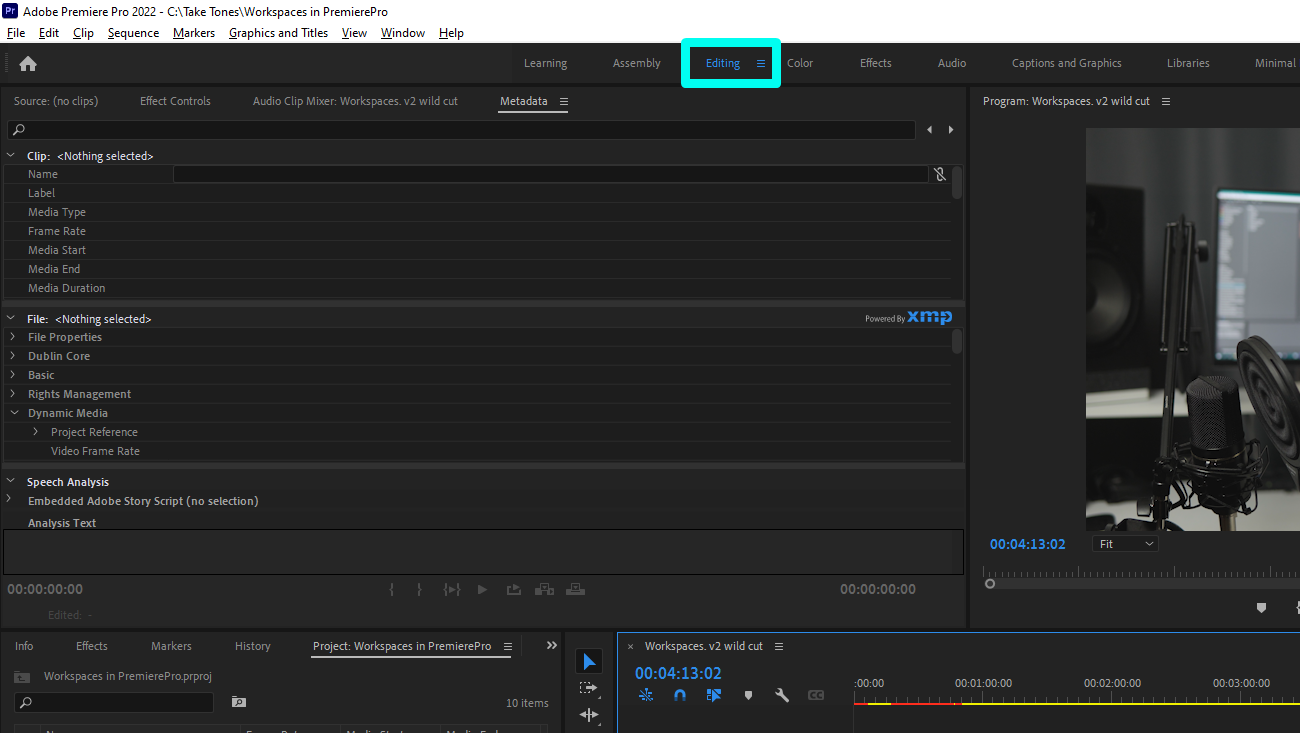Click the project bin folder icon
This screenshot has width=1300, height=733.
[21, 677]
